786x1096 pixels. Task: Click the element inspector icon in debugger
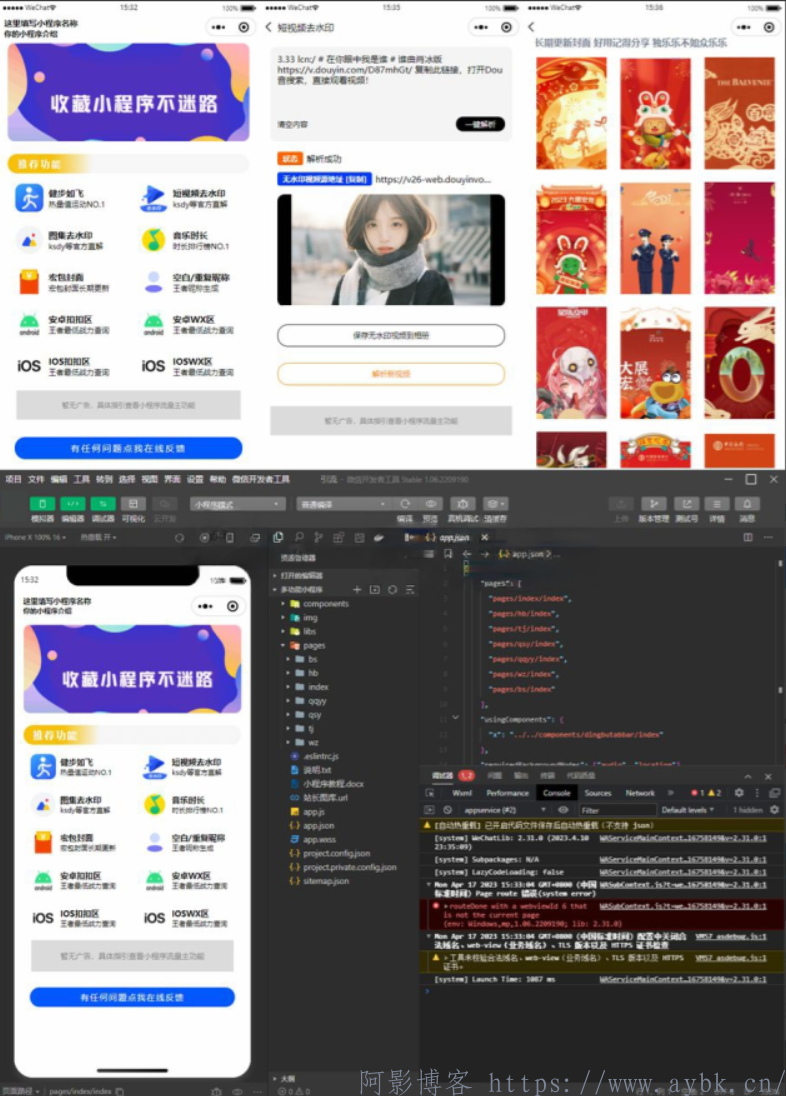pyautogui.click(x=429, y=793)
